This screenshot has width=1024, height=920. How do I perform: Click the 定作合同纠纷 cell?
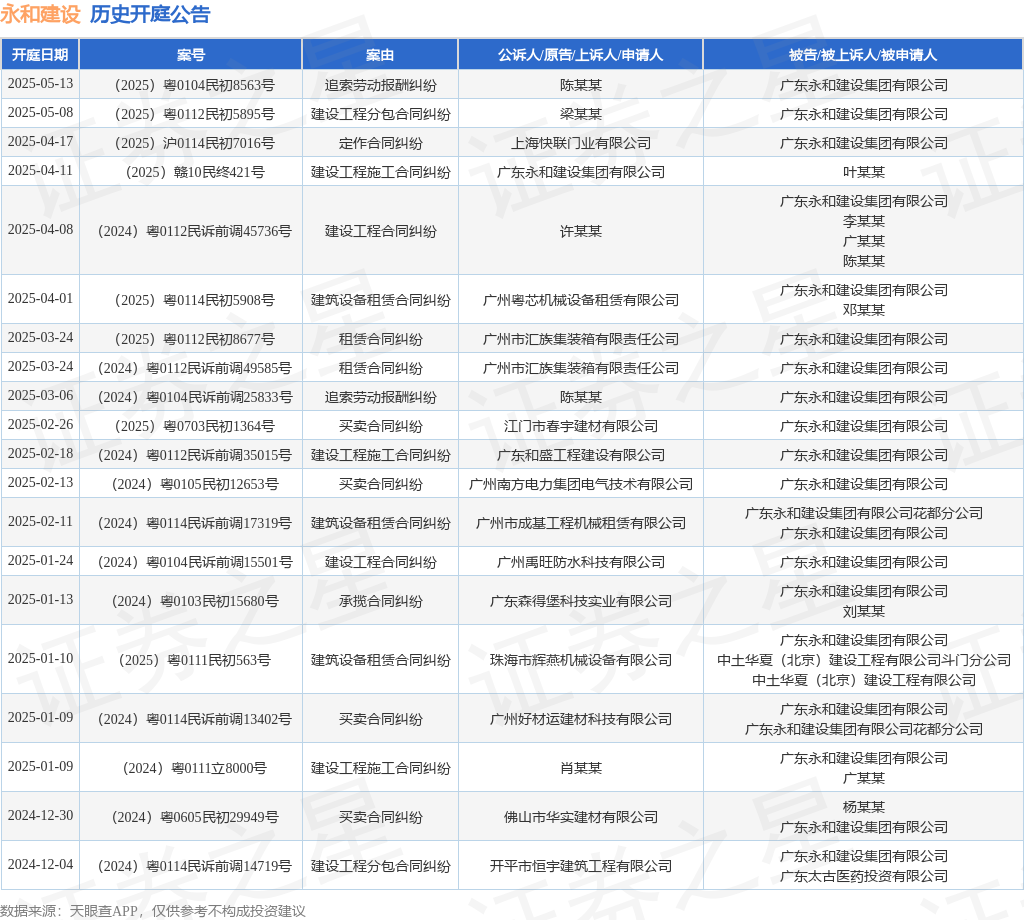(x=380, y=143)
